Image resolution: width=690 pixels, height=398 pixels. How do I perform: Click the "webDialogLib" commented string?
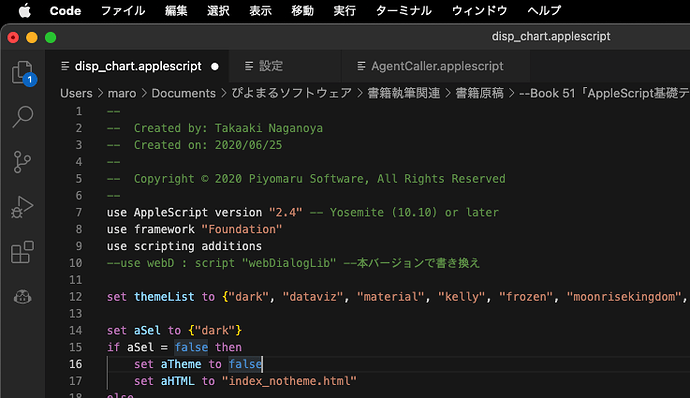(x=289, y=263)
